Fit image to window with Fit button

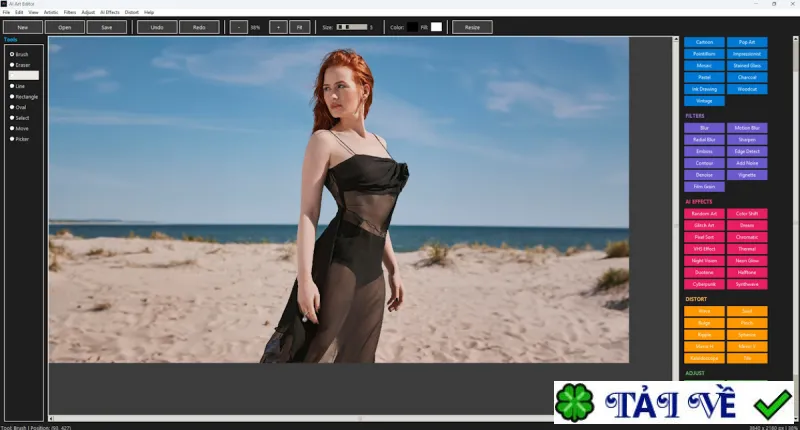point(299,27)
